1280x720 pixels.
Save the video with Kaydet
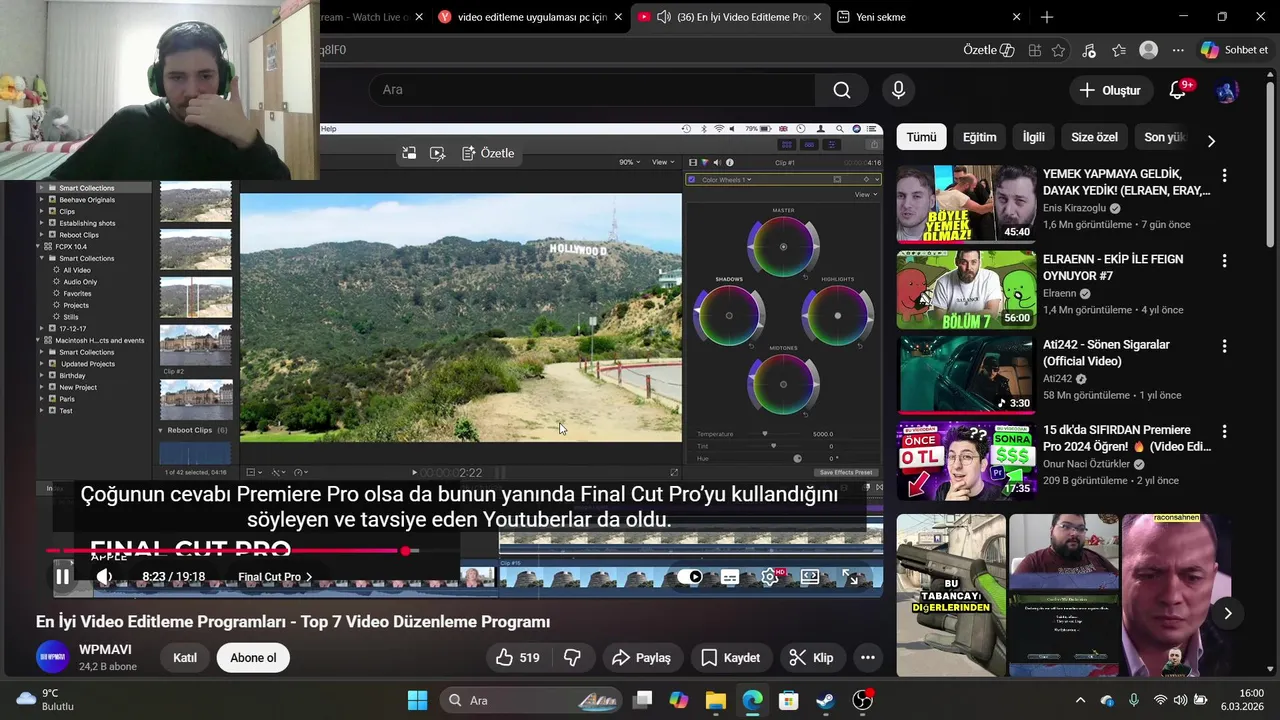click(730, 657)
